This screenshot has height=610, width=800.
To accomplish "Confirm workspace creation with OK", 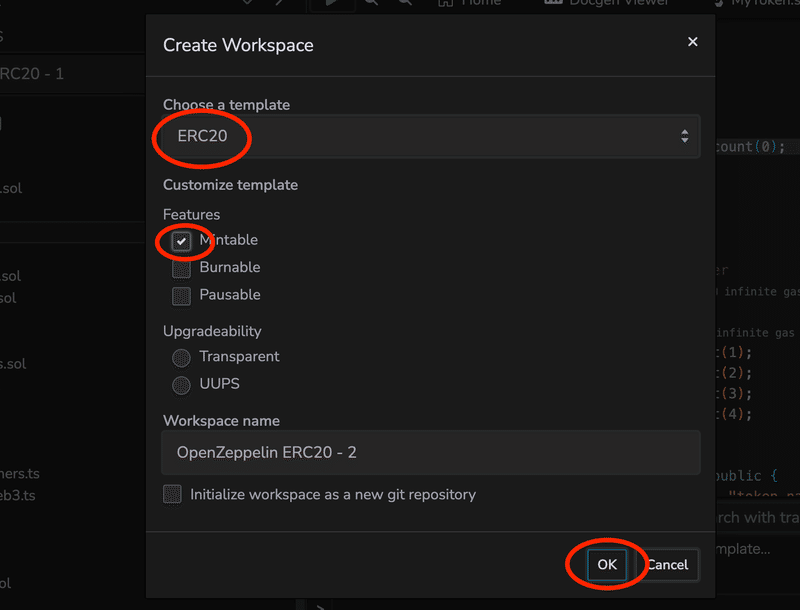I will [607, 565].
